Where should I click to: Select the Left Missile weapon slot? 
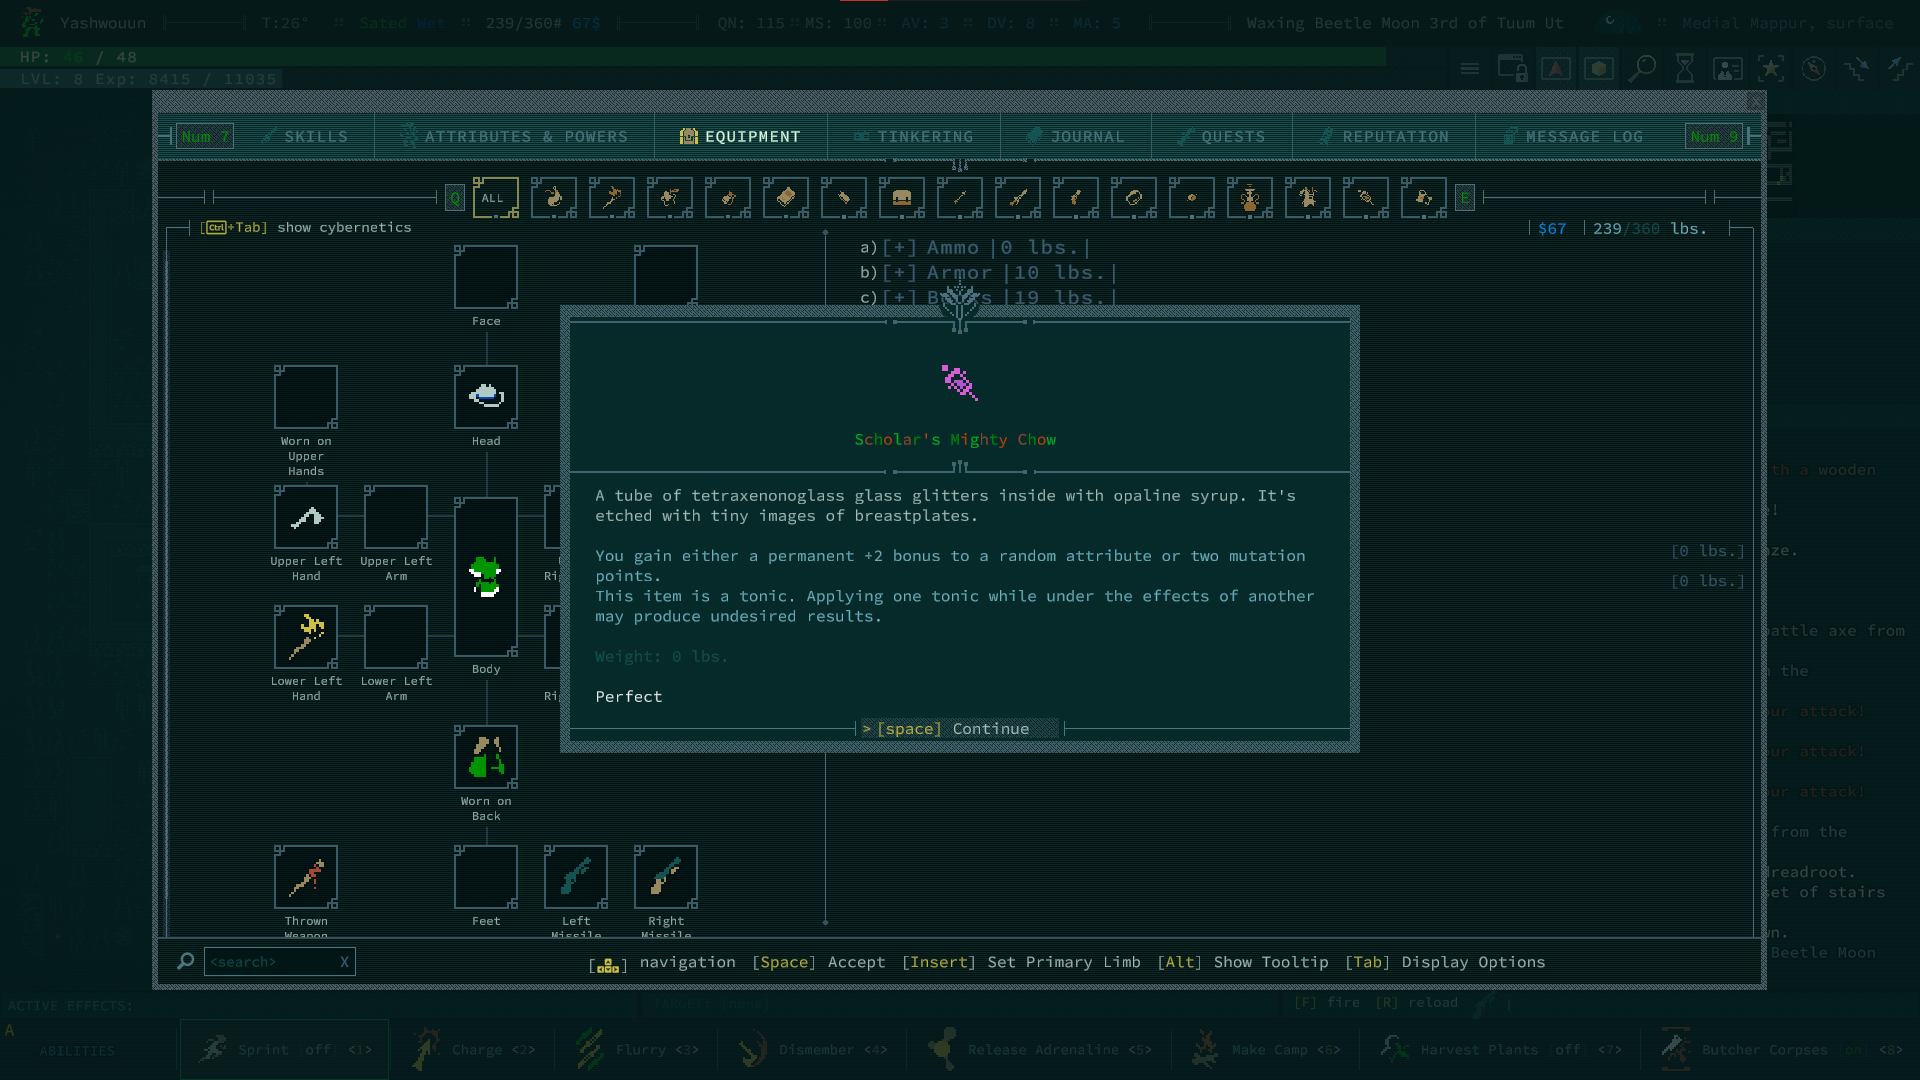pyautogui.click(x=576, y=877)
